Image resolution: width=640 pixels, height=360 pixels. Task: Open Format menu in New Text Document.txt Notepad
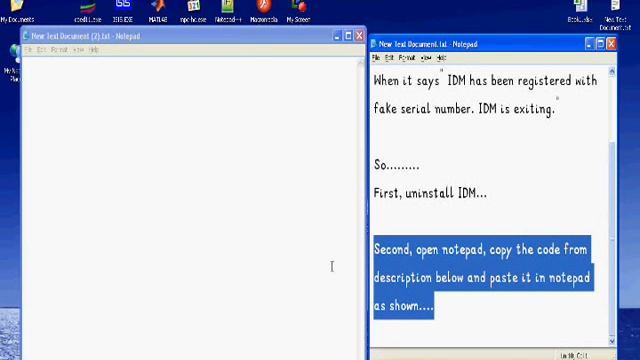point(407,58)
